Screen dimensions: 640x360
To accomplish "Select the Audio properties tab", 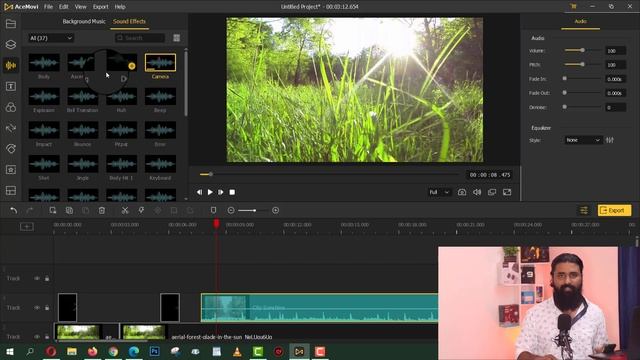I will coord(580,21).
